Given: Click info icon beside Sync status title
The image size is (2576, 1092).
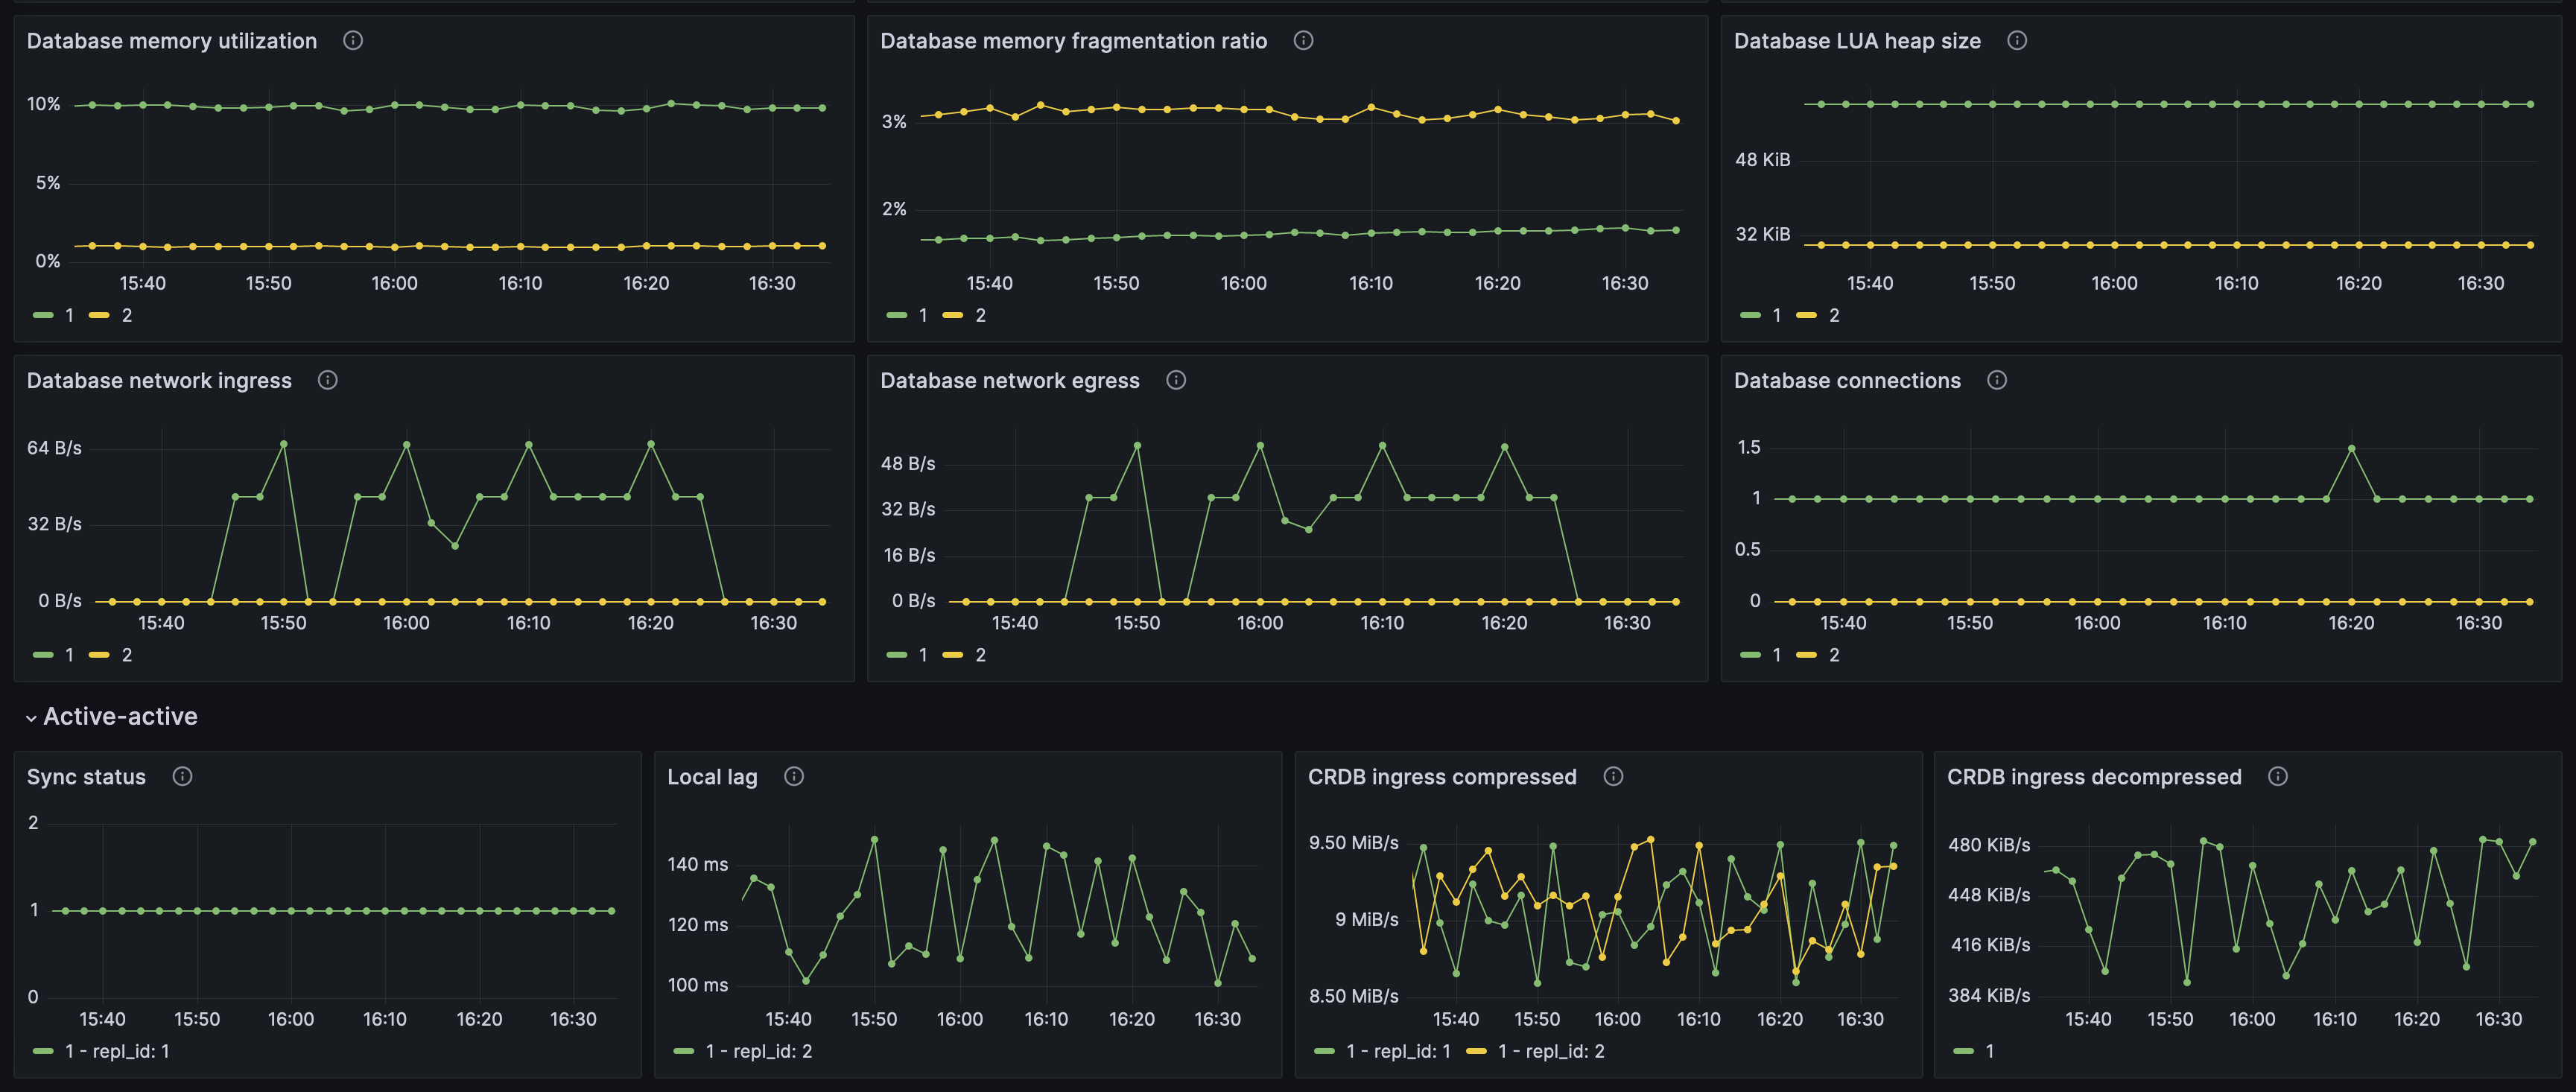Looking at the screenshot, I should pyautogui.click(x=182, y=776).
